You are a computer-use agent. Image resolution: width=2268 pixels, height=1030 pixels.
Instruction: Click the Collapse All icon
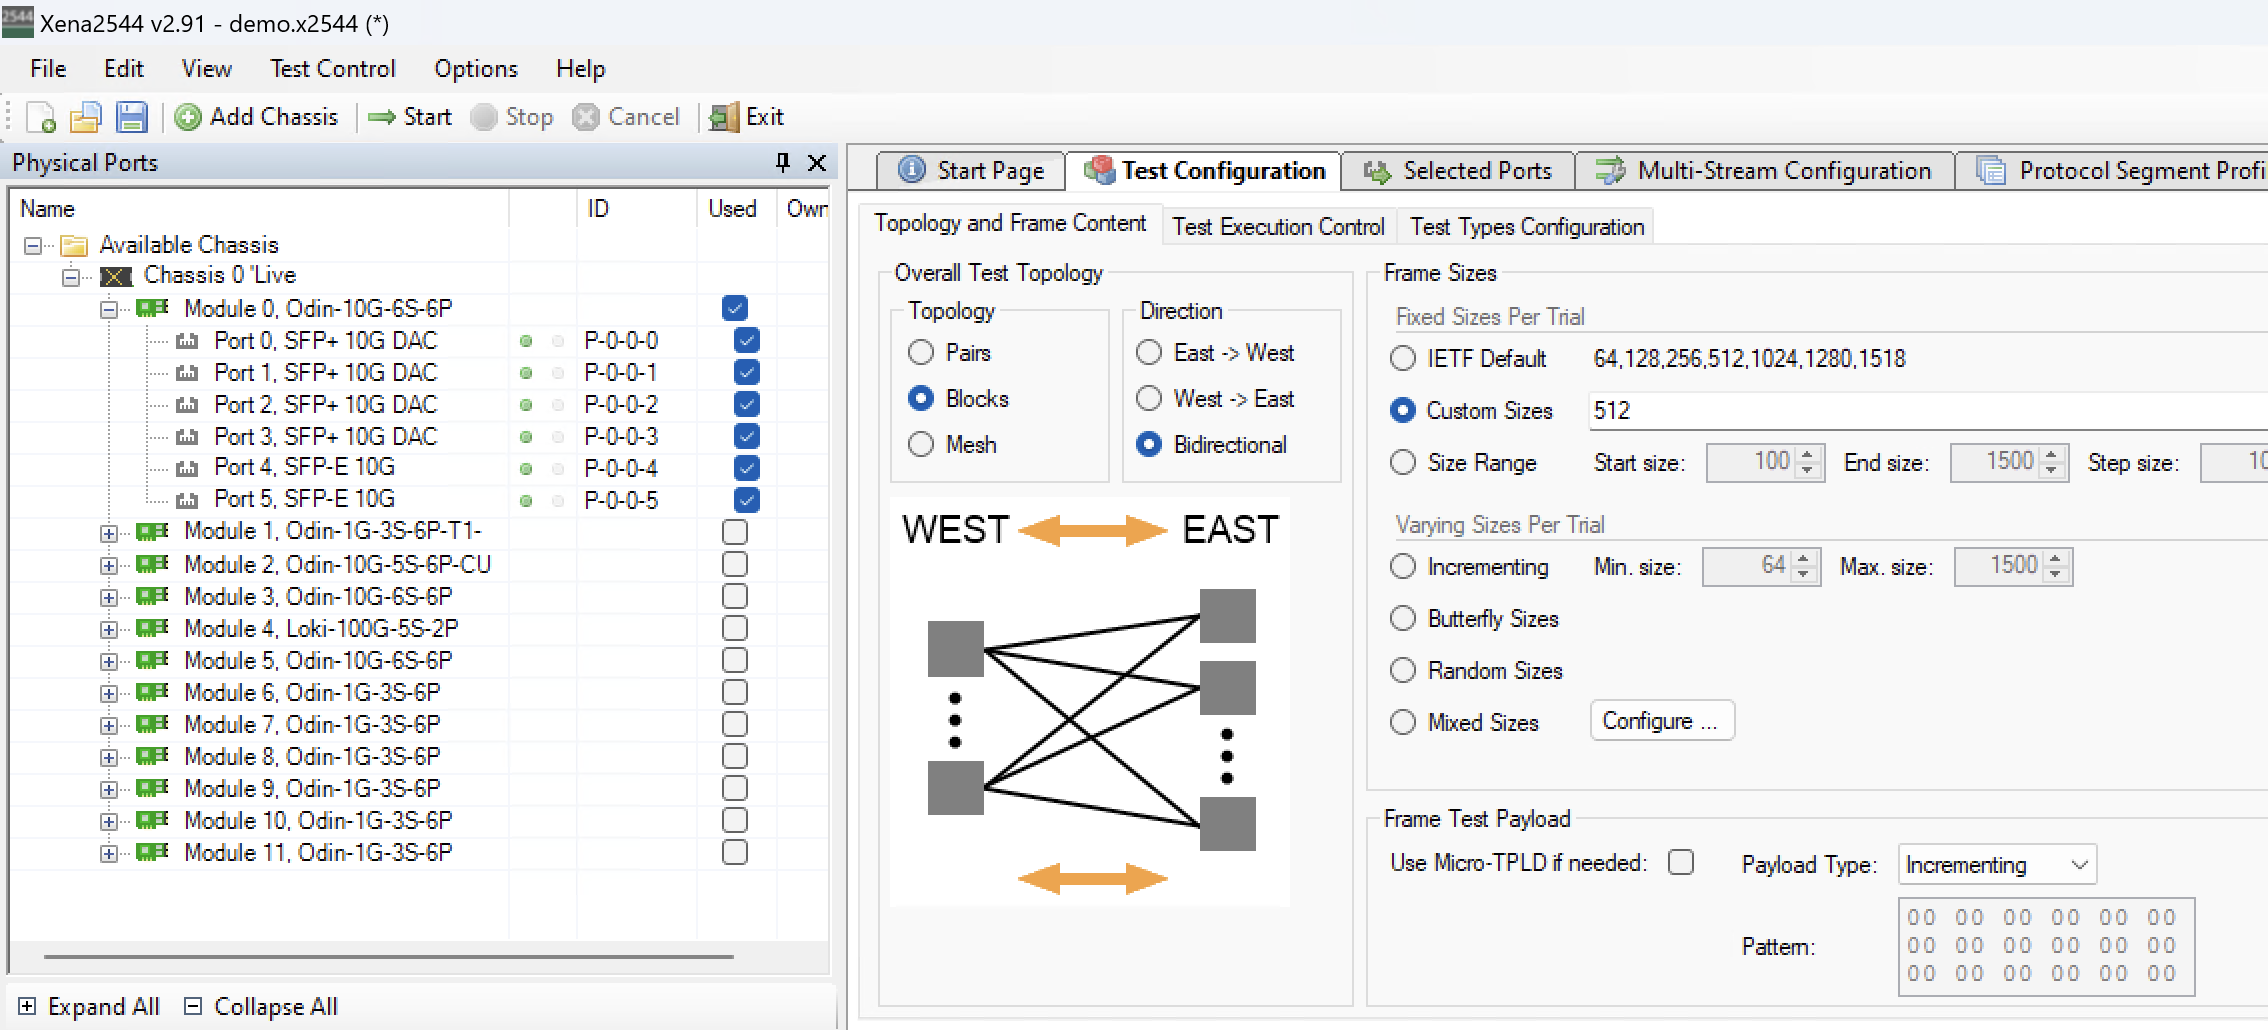coord(193,1006)
